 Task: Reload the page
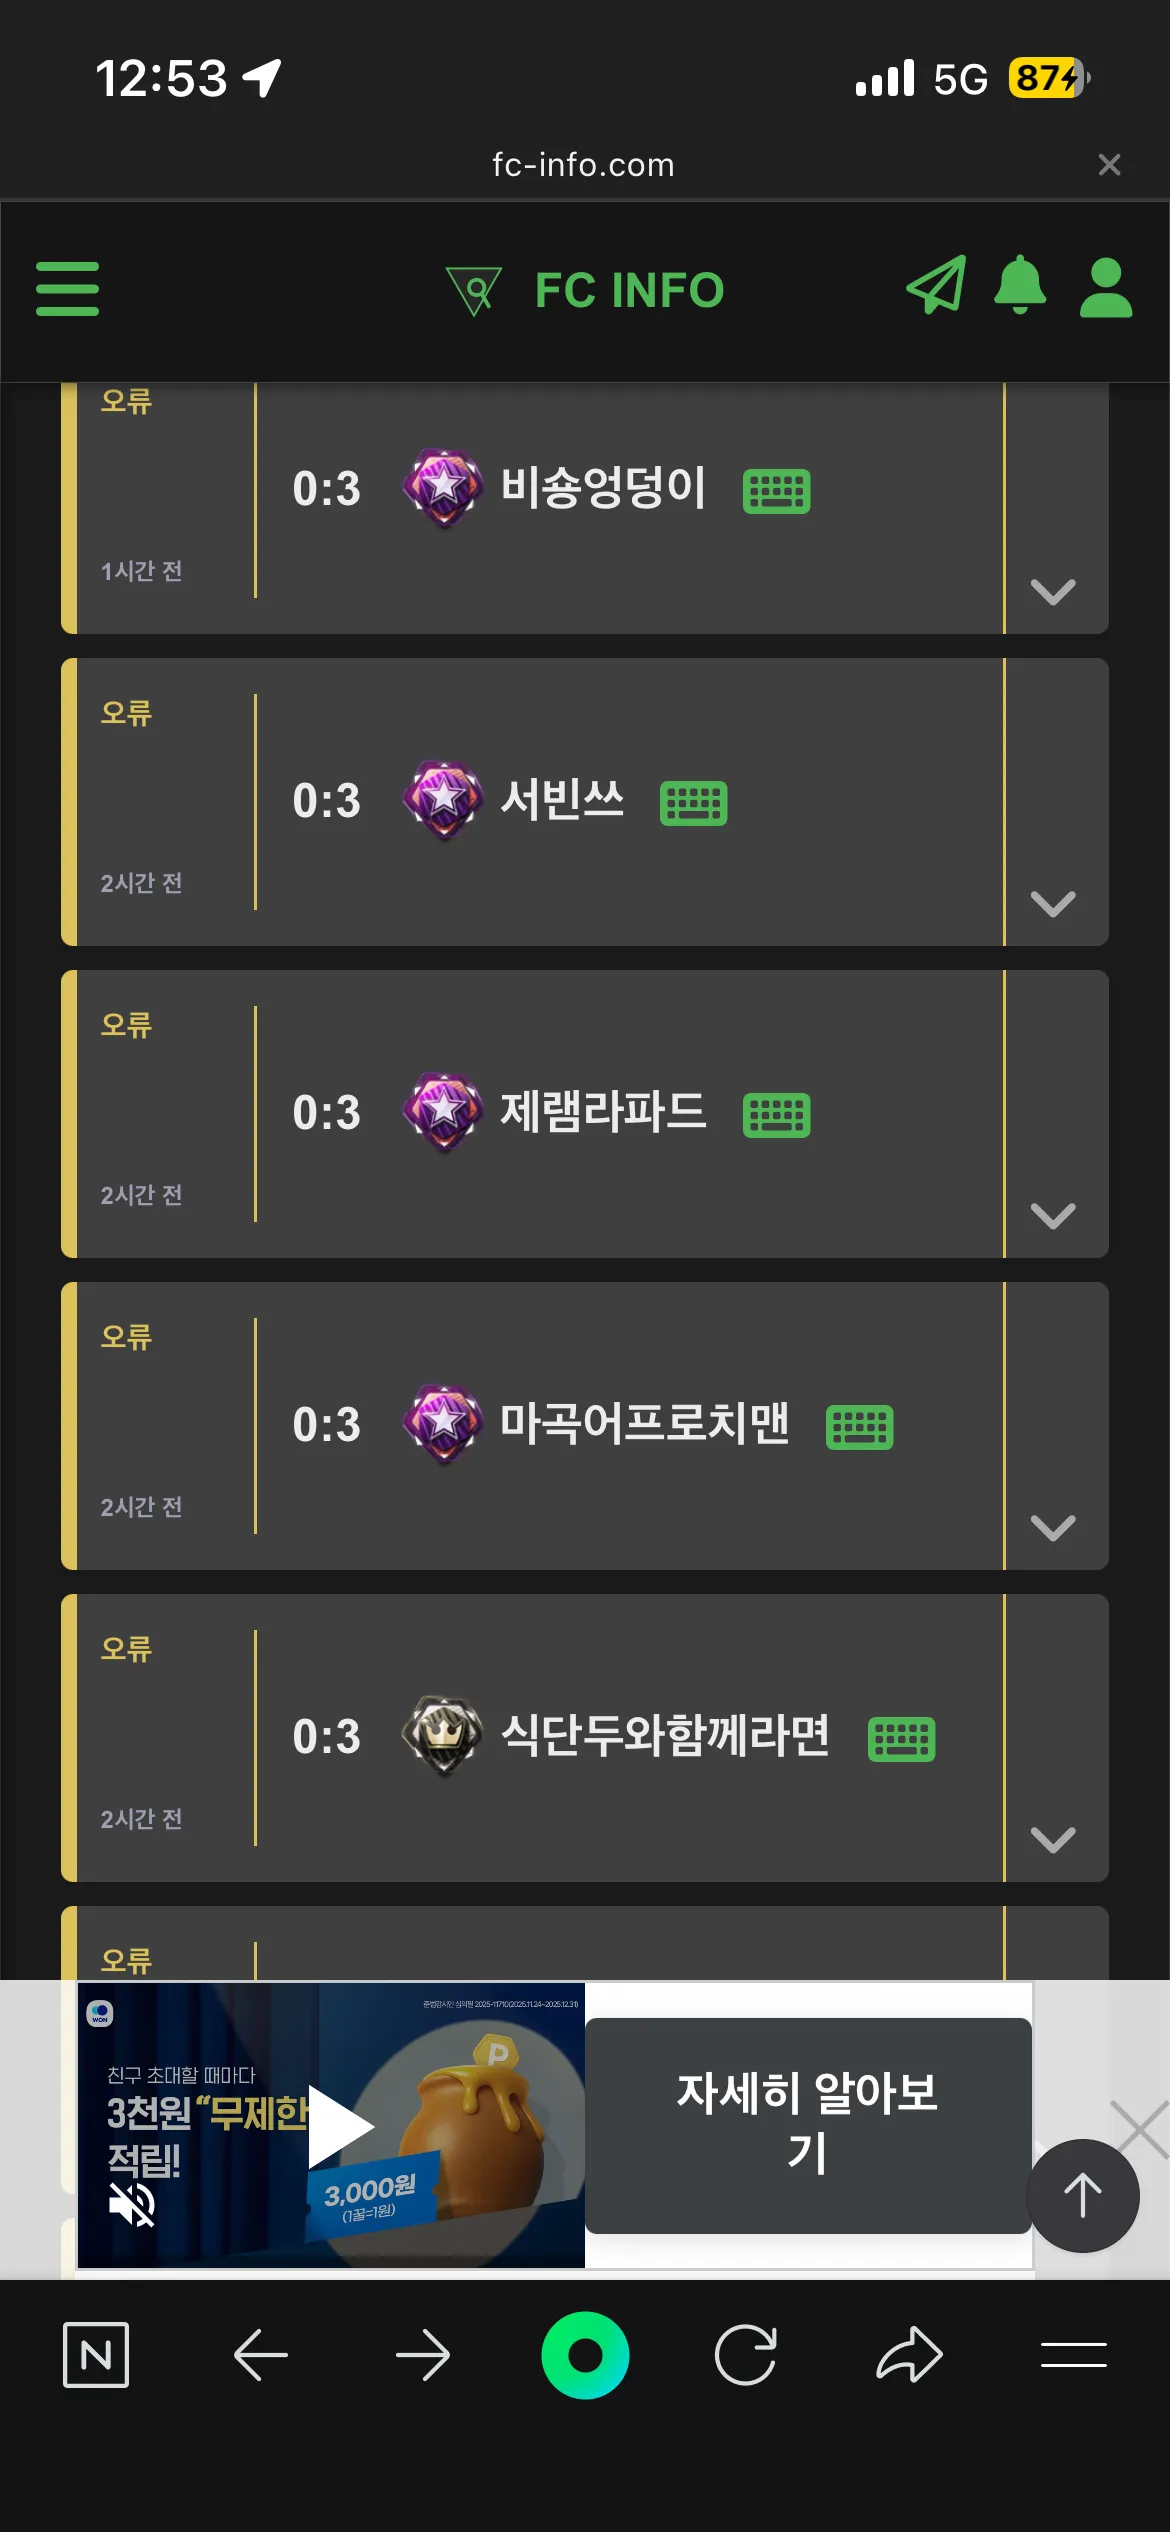(746, 2355)
